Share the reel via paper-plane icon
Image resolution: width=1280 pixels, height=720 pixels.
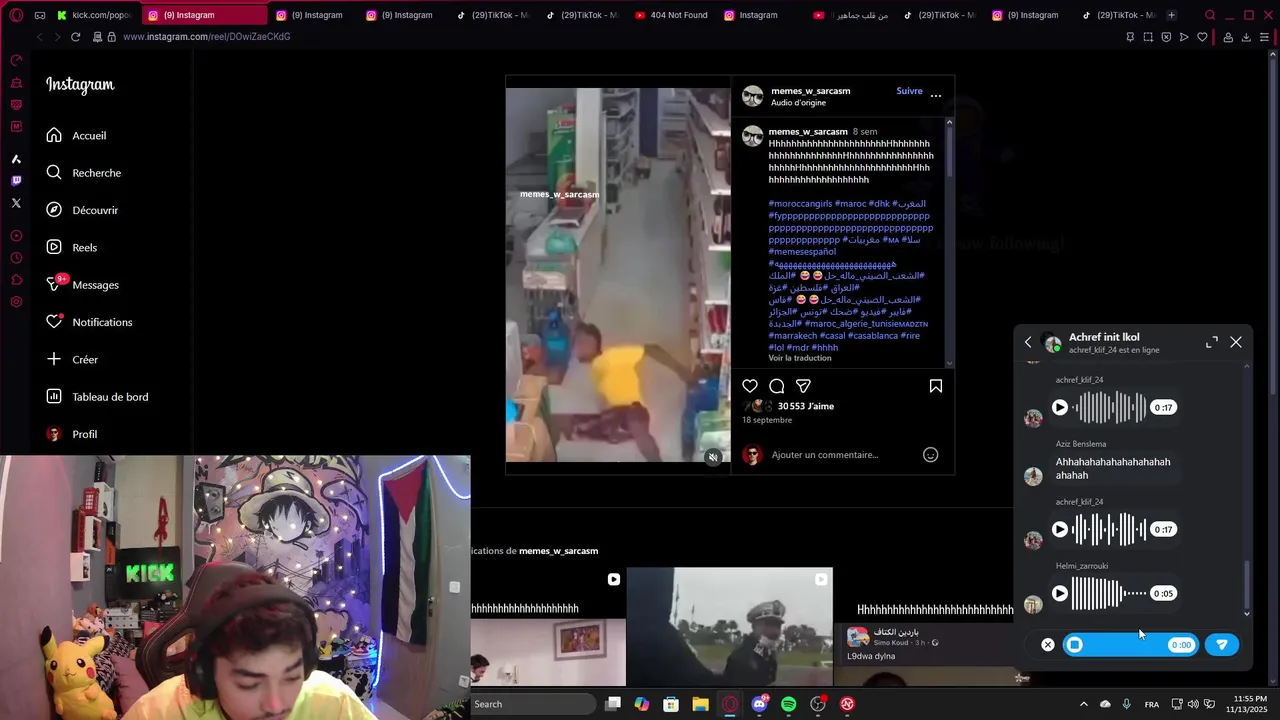click(x=803, y=386)
